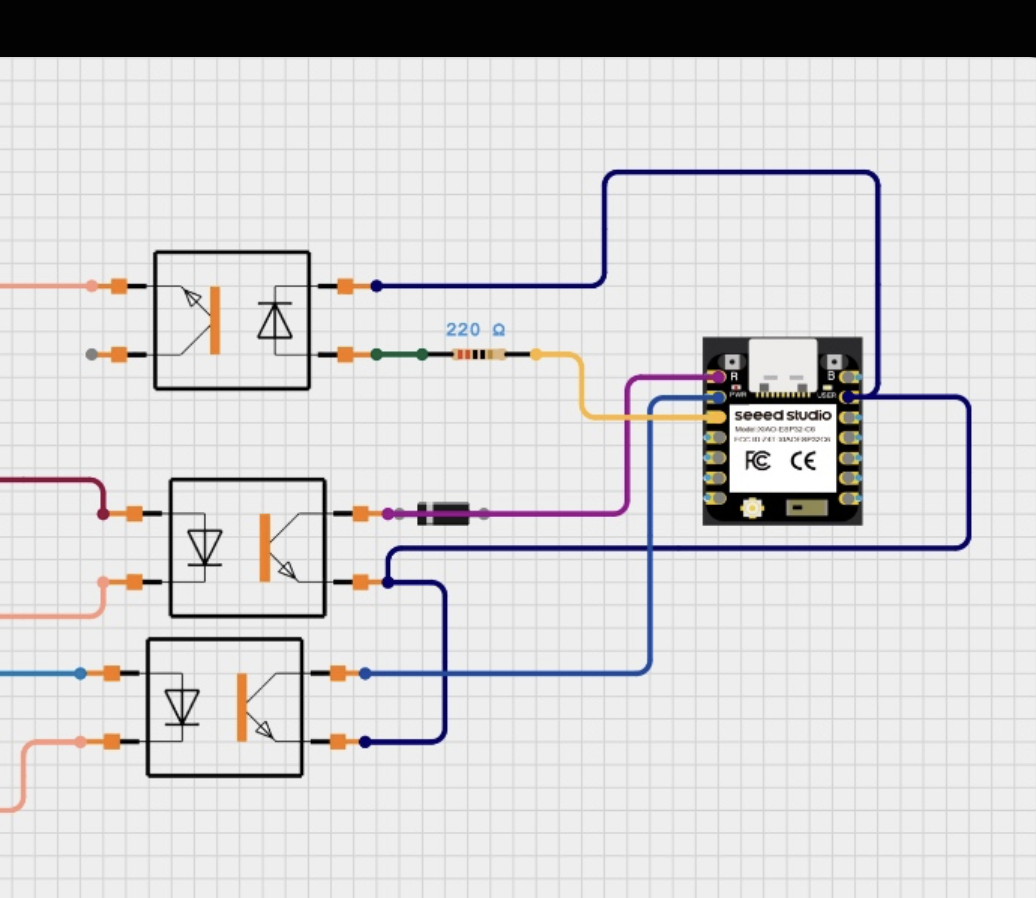Viewport: 1036px width, 898px height.
Task: Click the R reset button on XIAO board
Action: [732, 362]
